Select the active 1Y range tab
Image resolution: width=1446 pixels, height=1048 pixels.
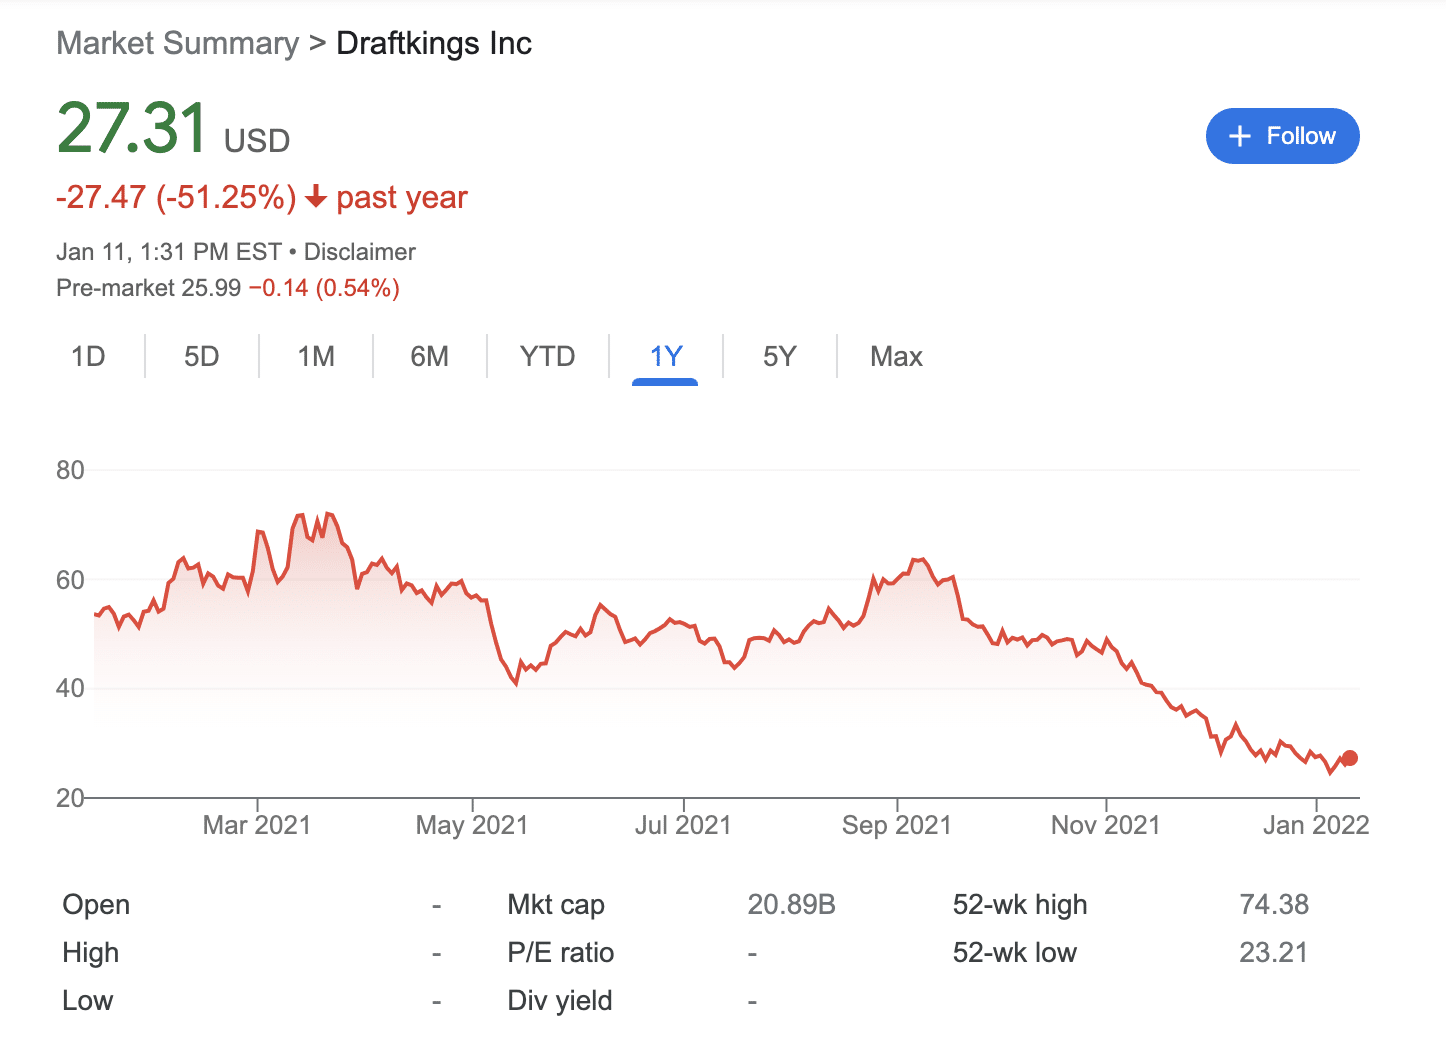click(666, 357)
